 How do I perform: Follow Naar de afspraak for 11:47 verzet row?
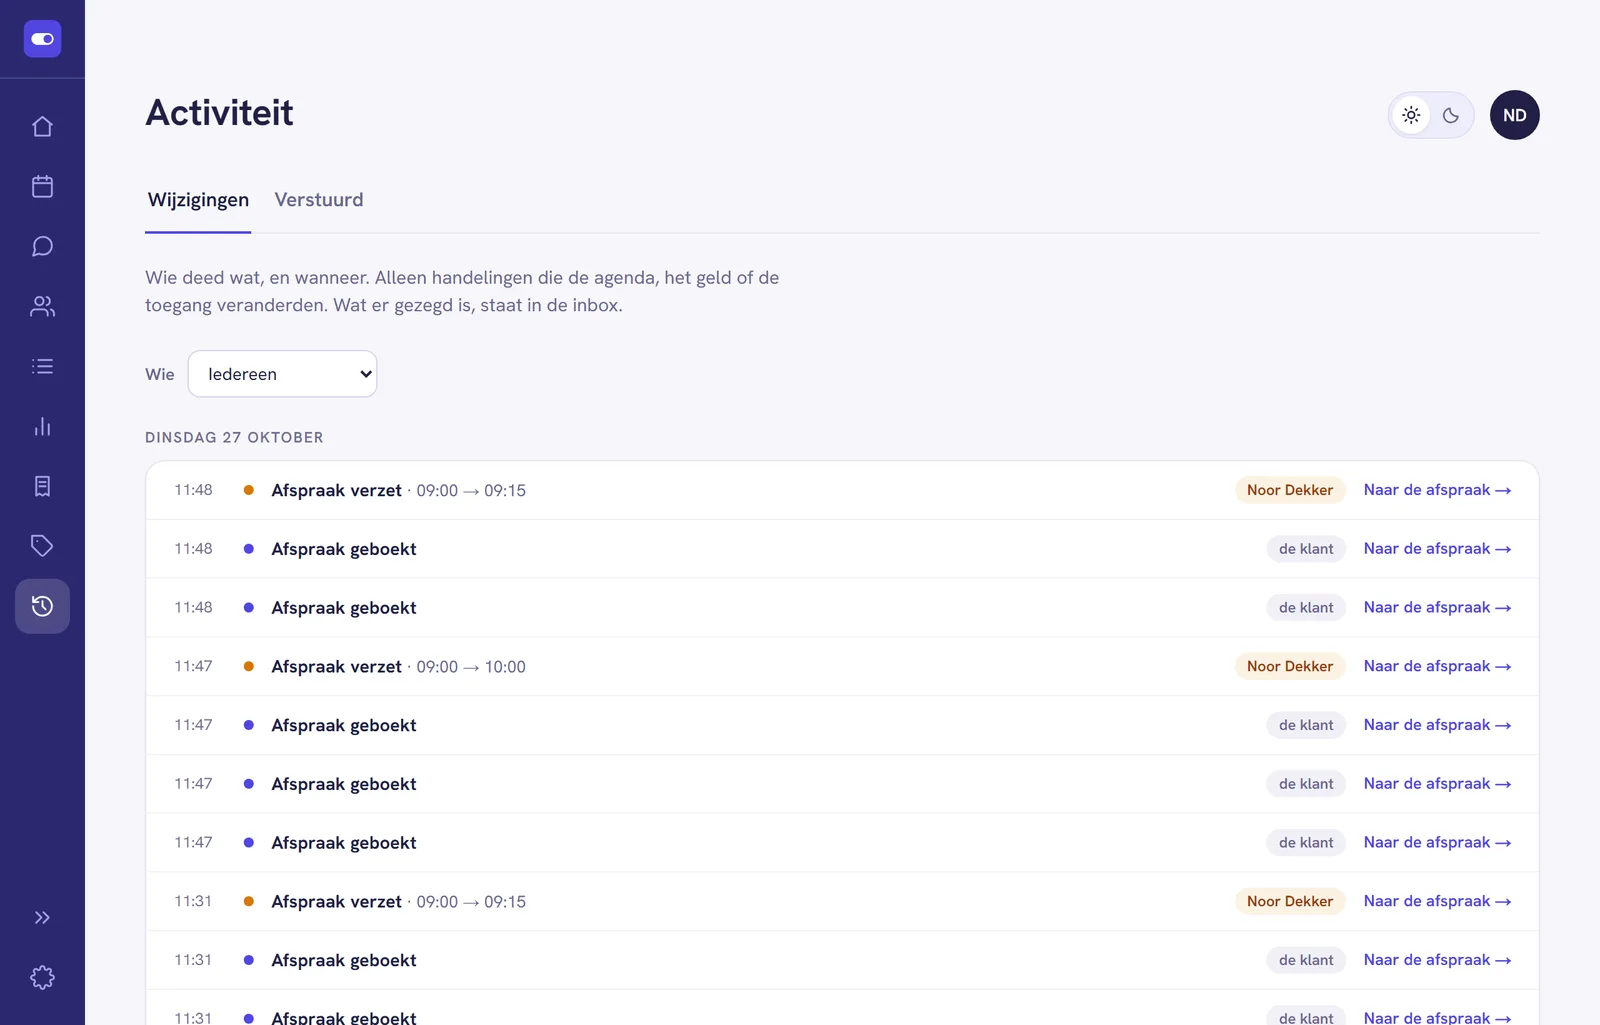point(1437,666)
